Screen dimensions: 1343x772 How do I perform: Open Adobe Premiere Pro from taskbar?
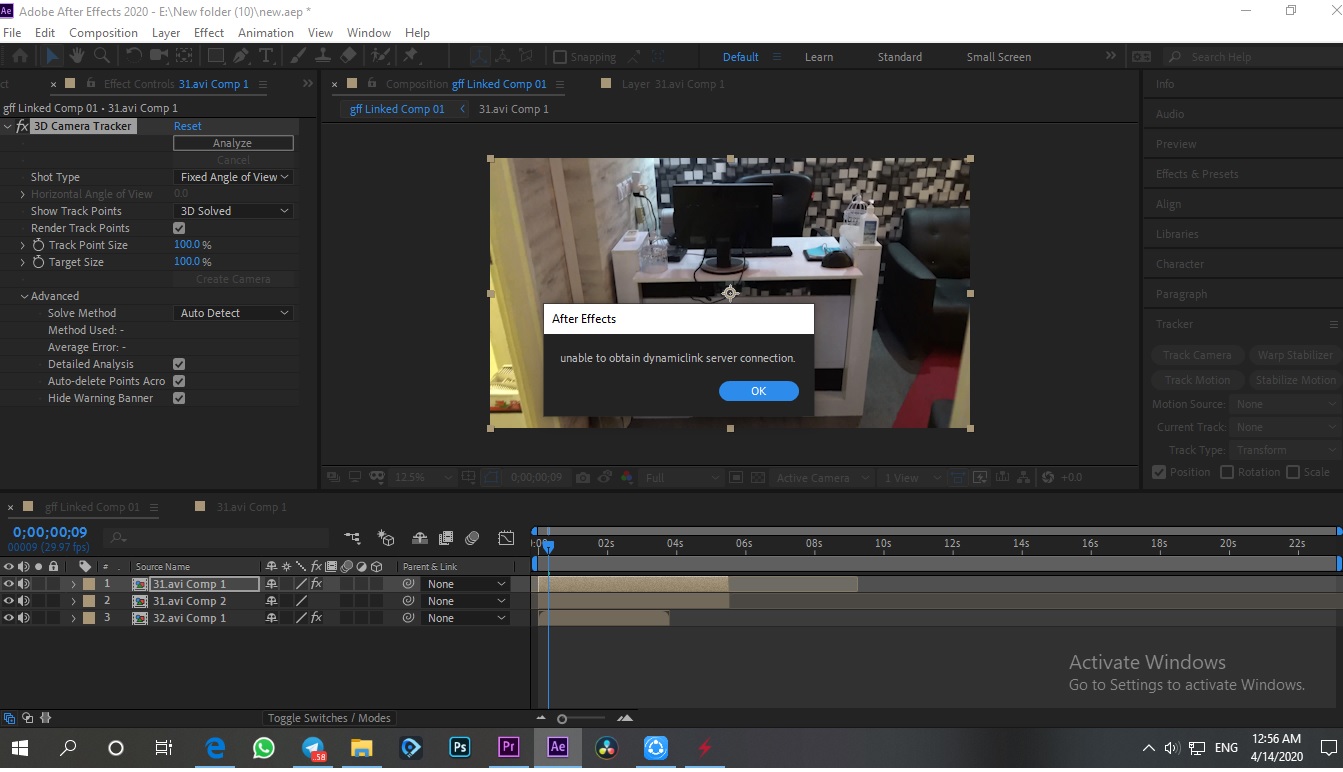pyautogui.click(x=508, y=747)
